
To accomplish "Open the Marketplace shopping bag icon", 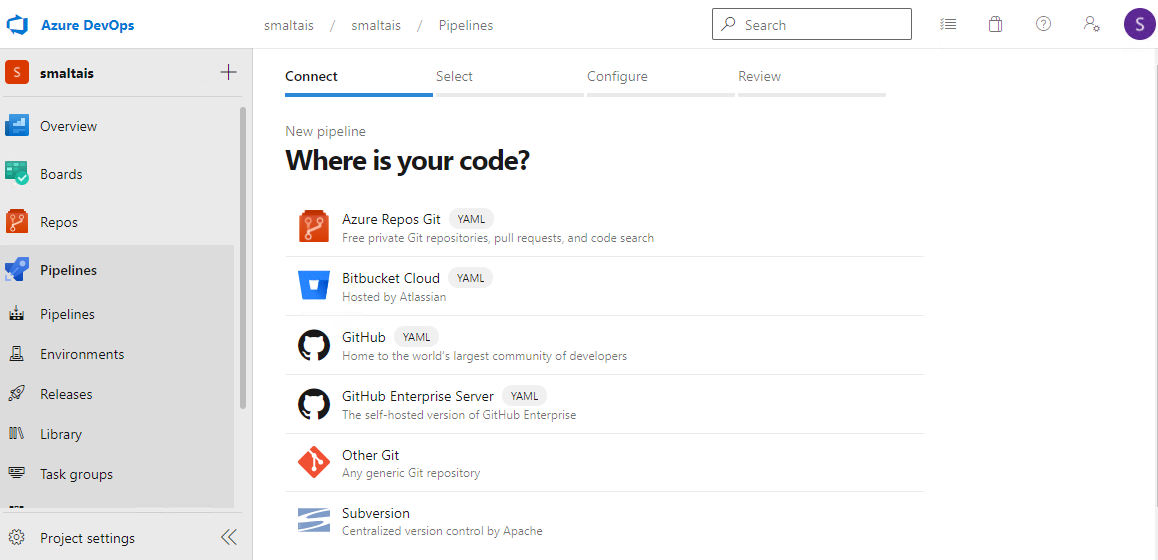I will (995, 25).
